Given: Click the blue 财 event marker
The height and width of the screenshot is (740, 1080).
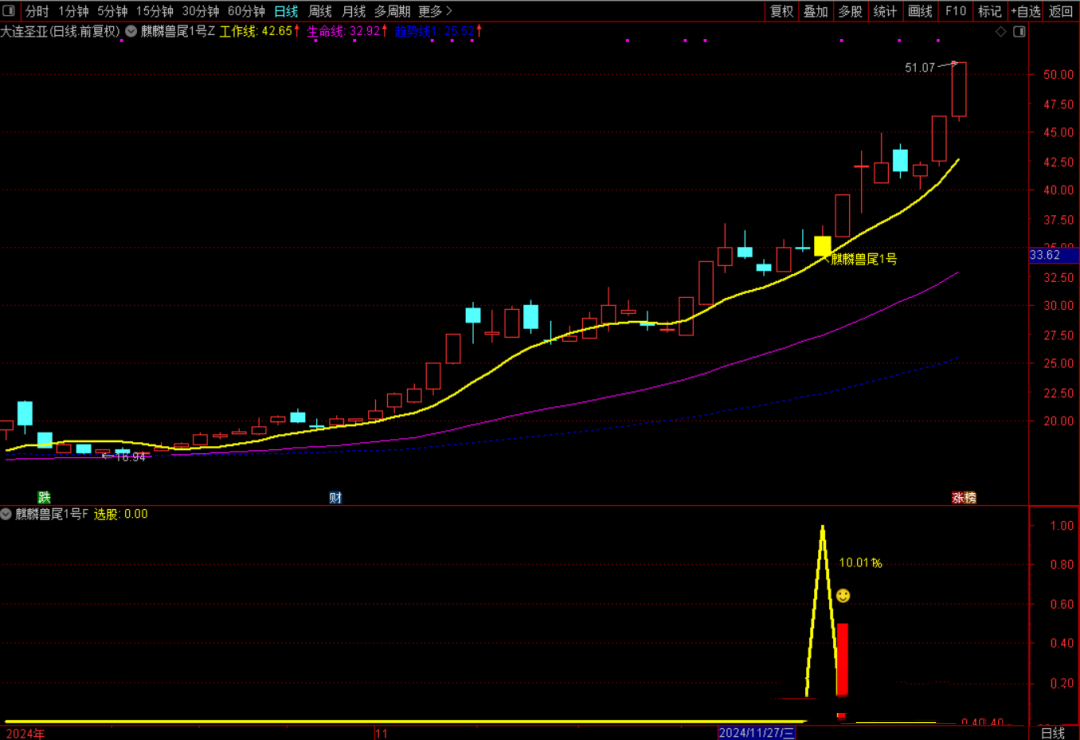Looking at the screenshot, I should (336, 497).
